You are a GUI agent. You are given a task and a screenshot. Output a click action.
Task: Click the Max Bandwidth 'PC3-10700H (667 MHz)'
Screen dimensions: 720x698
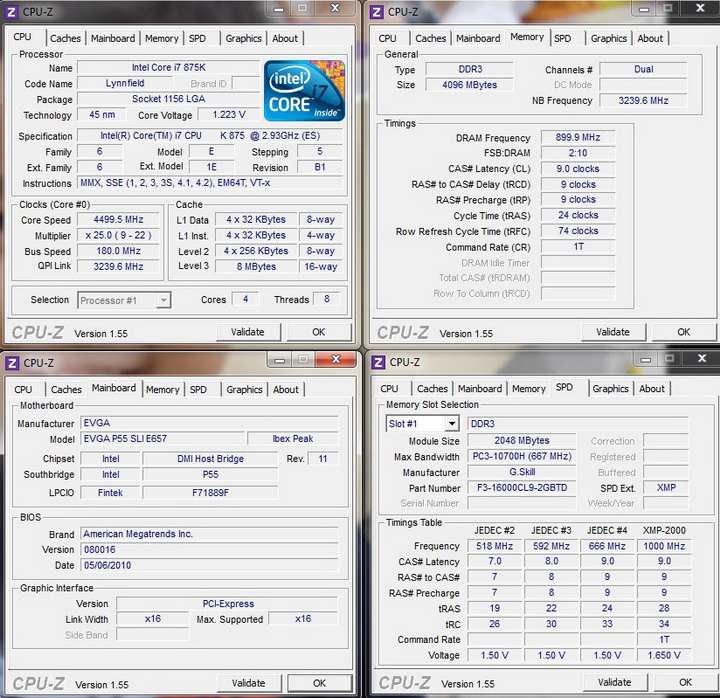coord(522,456)
